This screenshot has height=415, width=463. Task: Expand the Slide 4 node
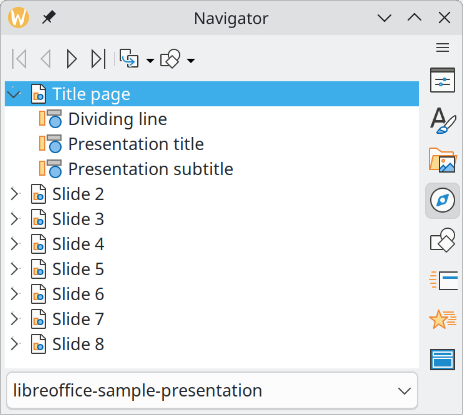[x=14, y=244]
